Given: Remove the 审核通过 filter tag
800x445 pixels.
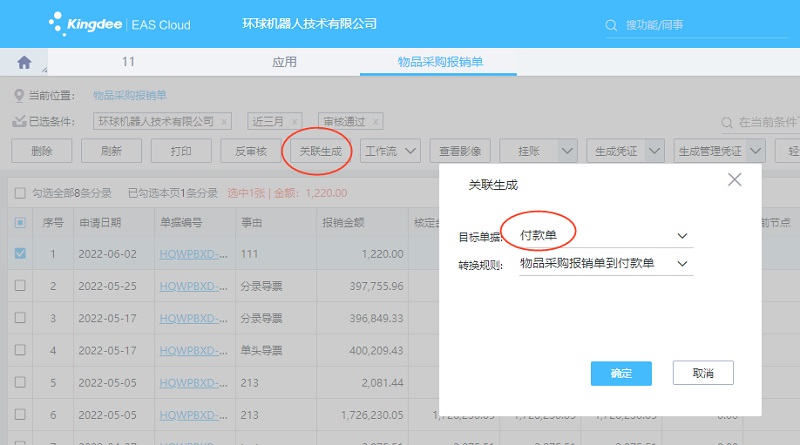Looking at the screenshot, I should tap(376, 121).
